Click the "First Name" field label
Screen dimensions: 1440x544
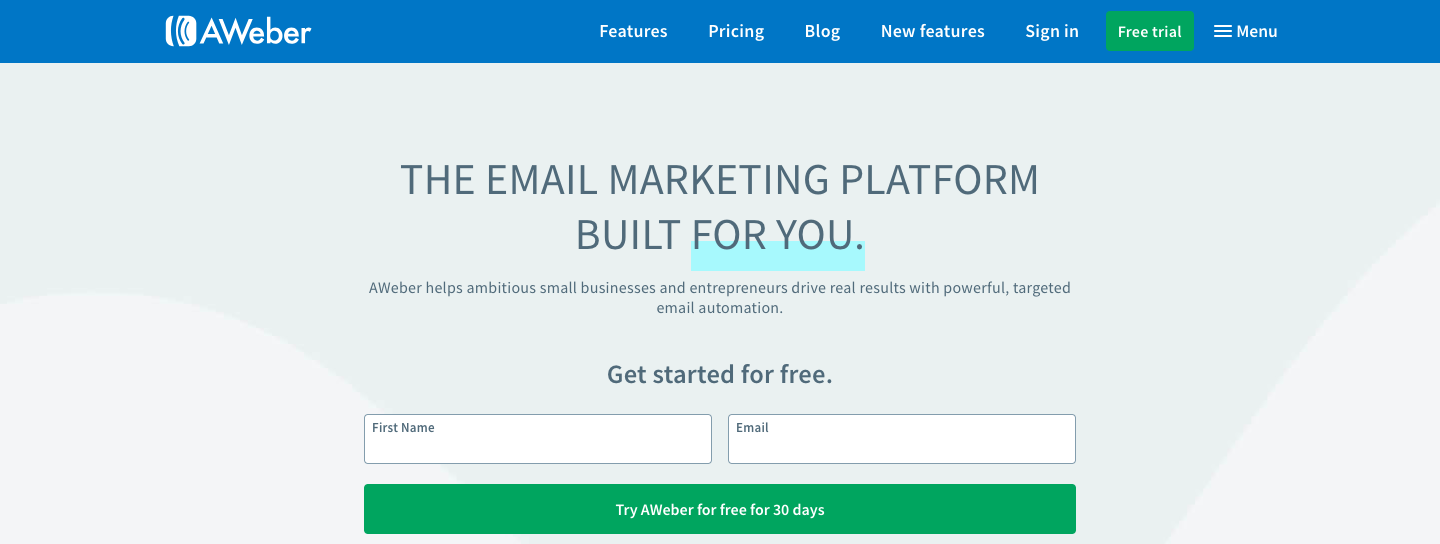[403, 428]
